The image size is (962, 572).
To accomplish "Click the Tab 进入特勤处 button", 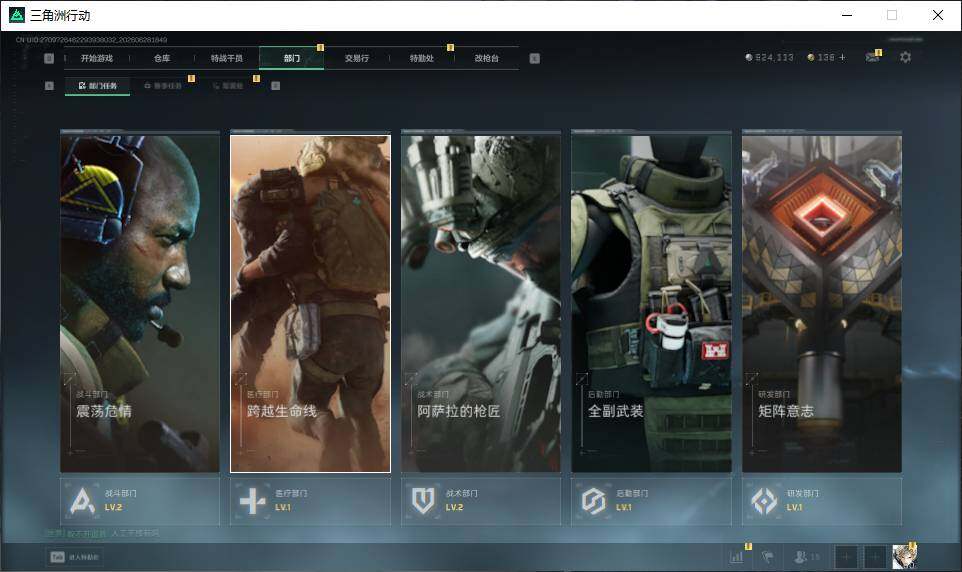I will (75, 557).
